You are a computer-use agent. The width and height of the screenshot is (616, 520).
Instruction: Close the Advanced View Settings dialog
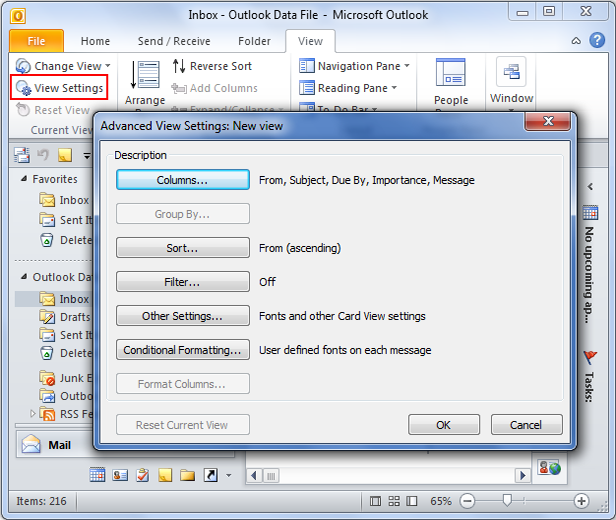(548, 121)
